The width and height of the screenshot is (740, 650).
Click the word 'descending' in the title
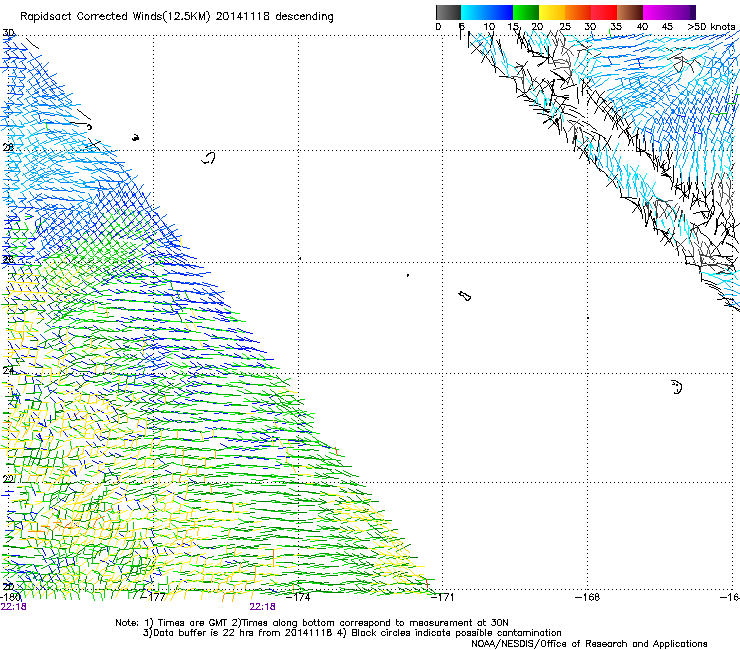point(304,17)
